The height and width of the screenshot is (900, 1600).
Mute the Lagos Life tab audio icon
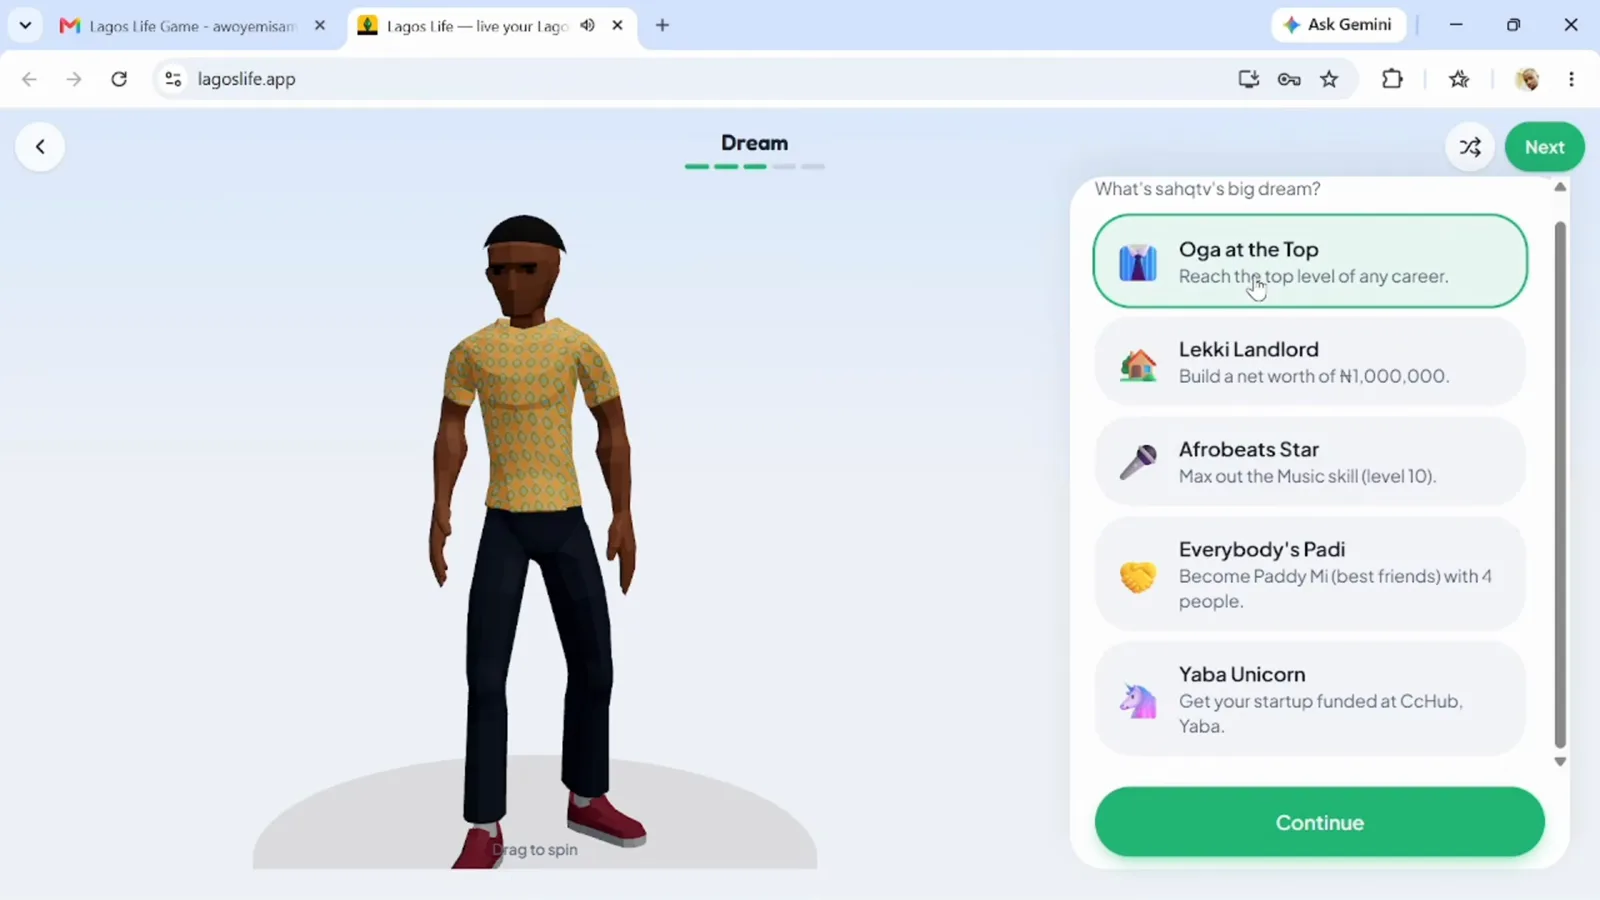tap(588, 25)
